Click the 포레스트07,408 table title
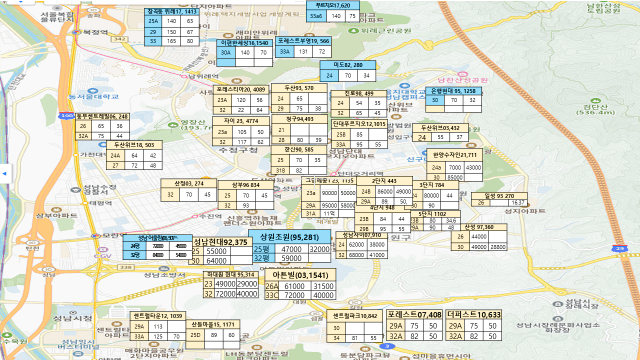This screenshot has width=640, height=360. click(414, 315)
